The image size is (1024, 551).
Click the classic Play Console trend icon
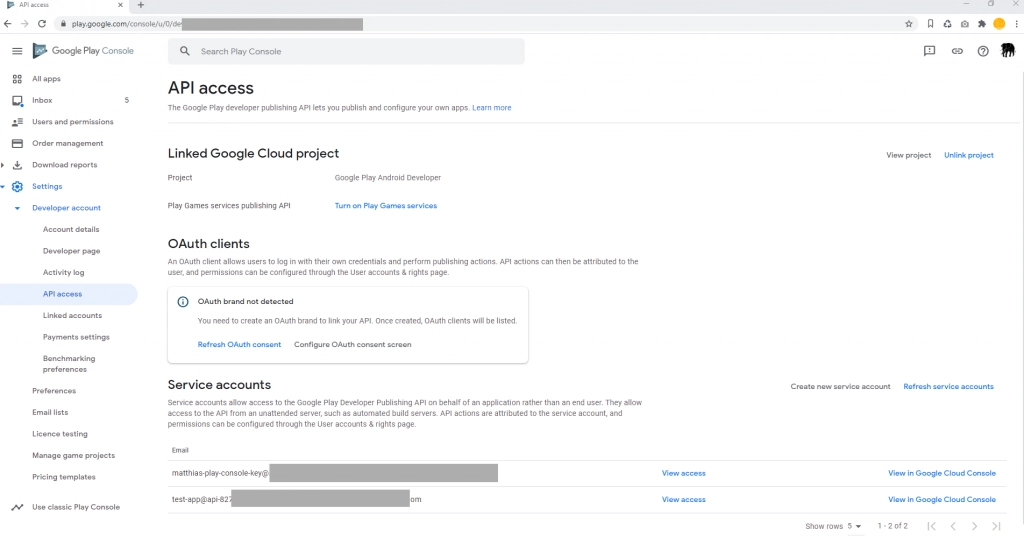click(x=17, y=507)
